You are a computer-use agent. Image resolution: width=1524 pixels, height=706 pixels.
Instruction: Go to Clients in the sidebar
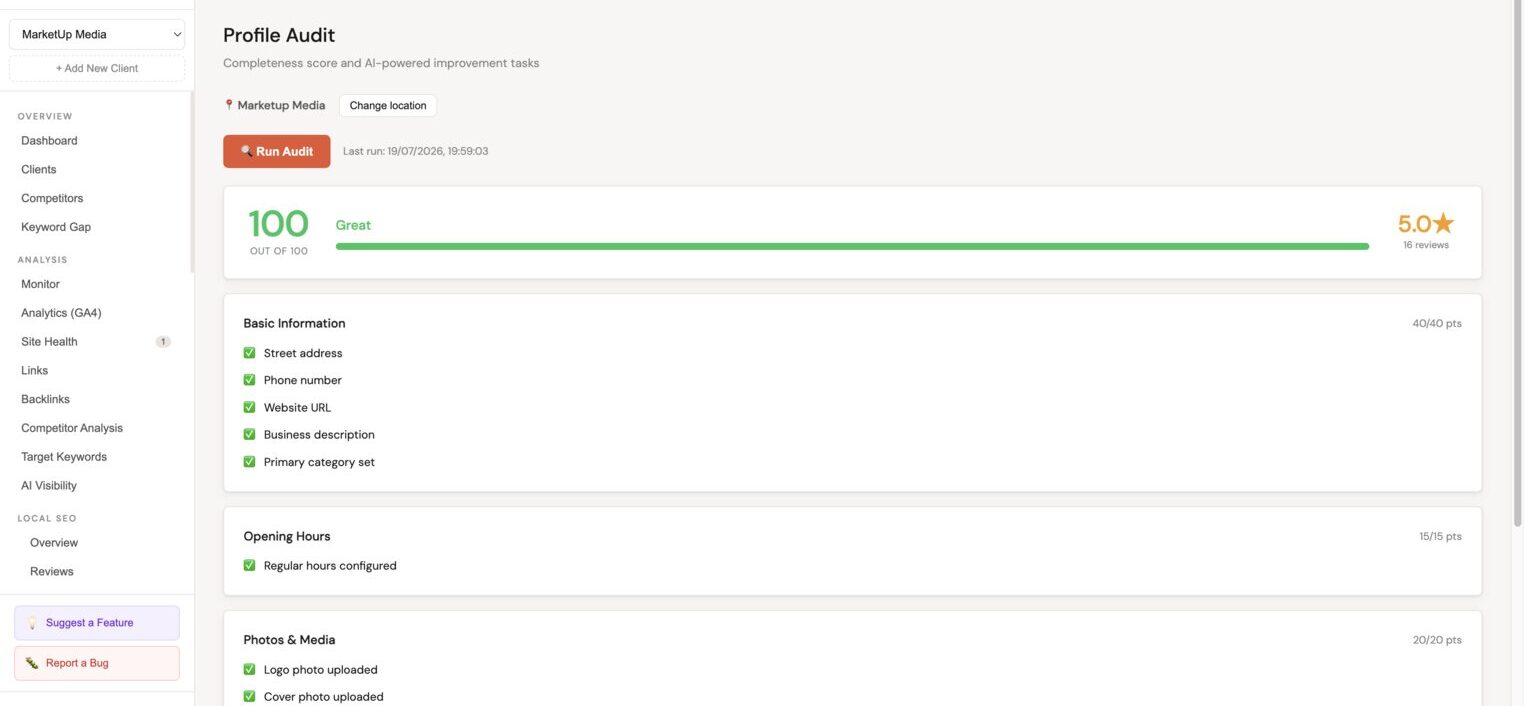point(39,170)
